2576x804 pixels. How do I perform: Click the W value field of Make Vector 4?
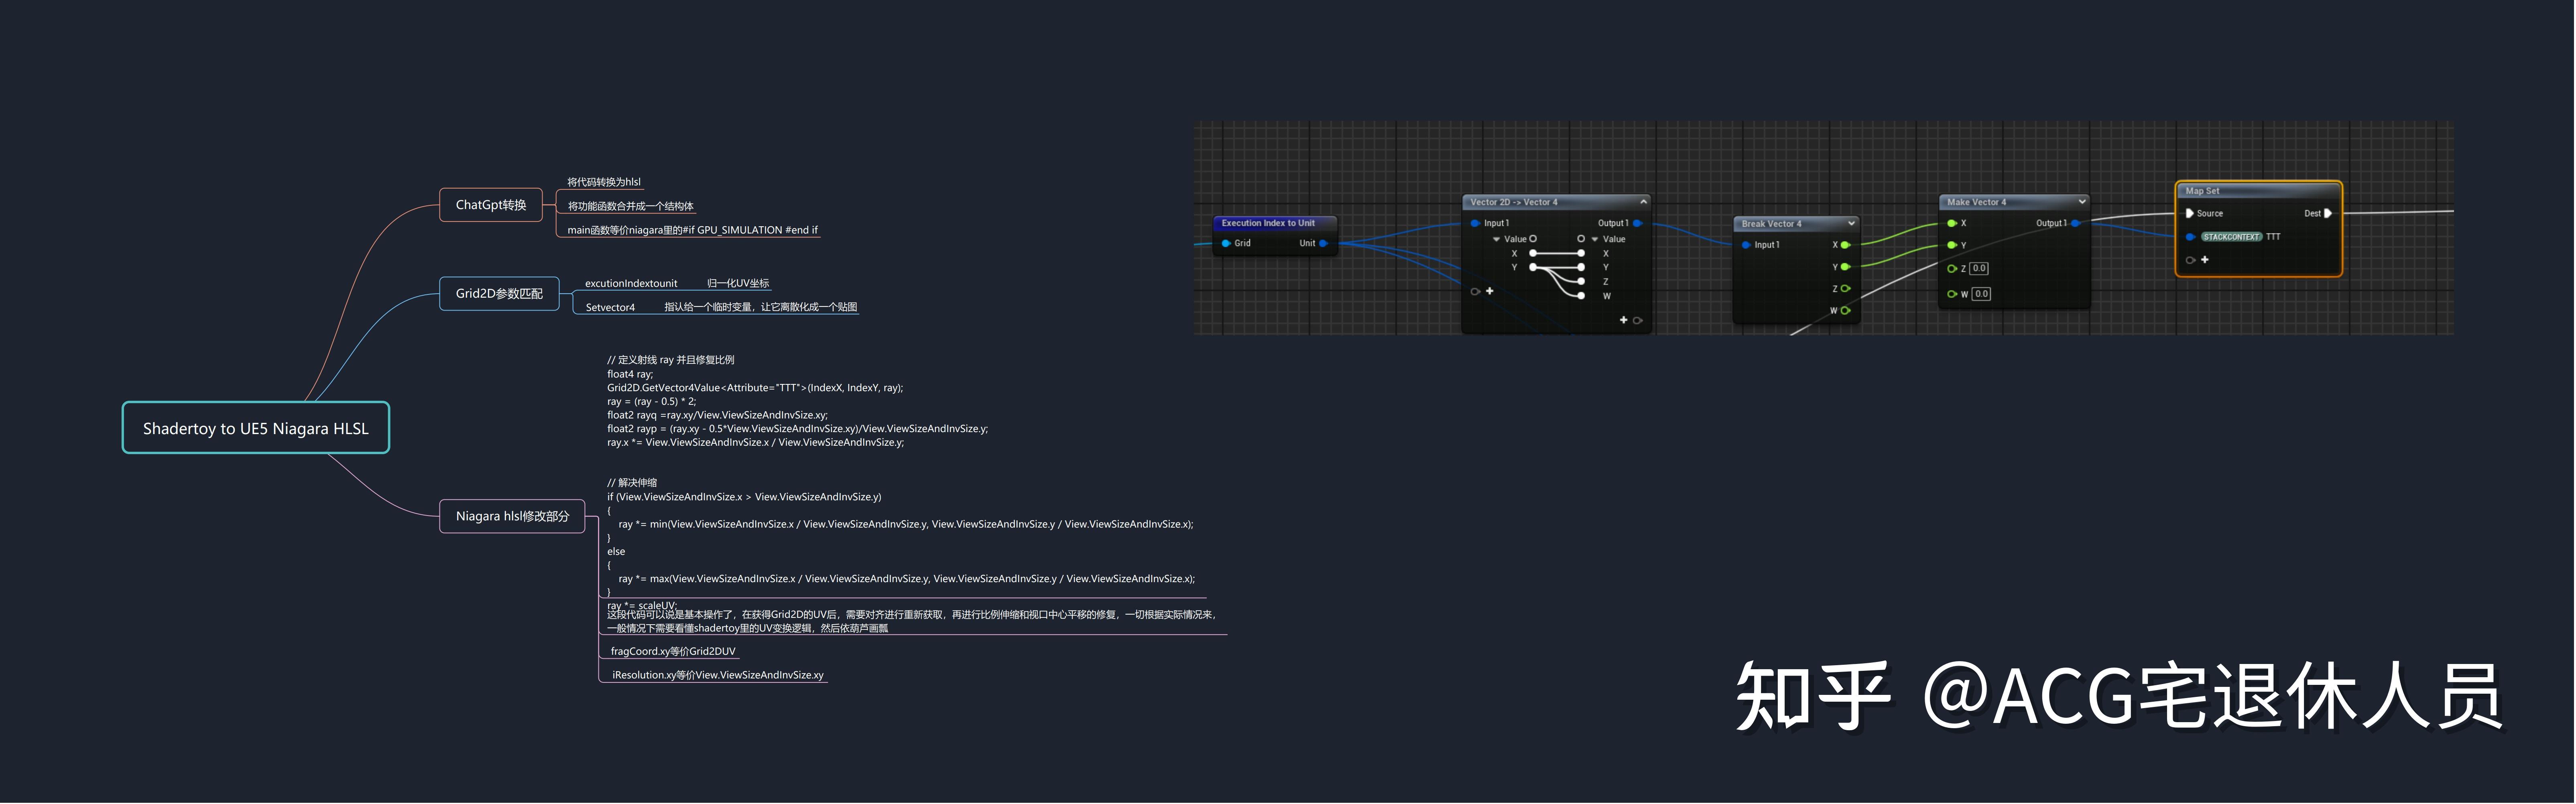(1981, 294)
